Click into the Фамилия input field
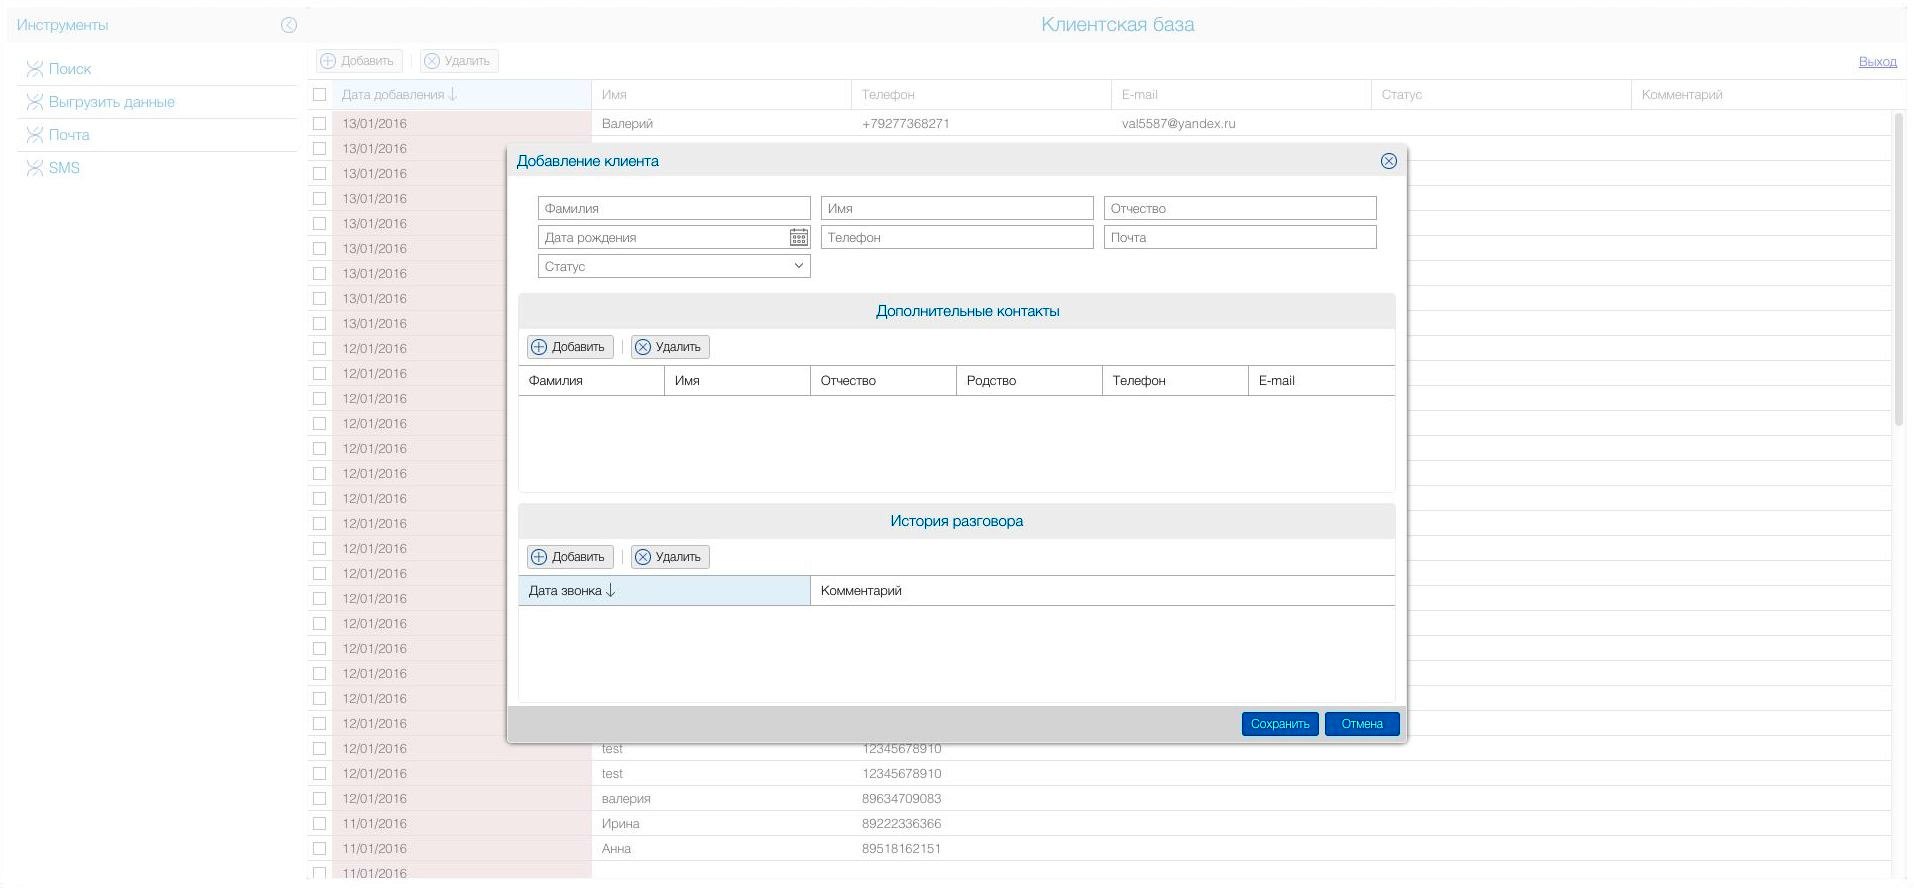The height and width of the screenshot is (888, 1914). point(673,209)
